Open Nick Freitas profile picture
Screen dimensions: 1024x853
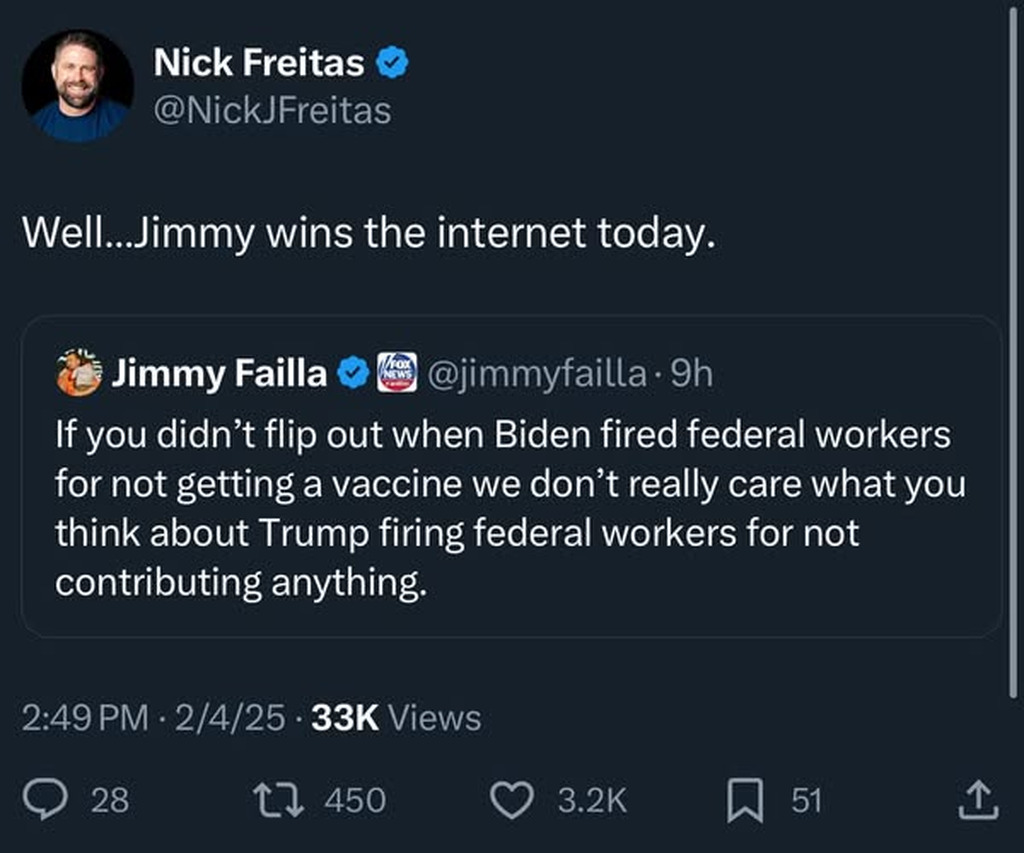tap(78, 85)
